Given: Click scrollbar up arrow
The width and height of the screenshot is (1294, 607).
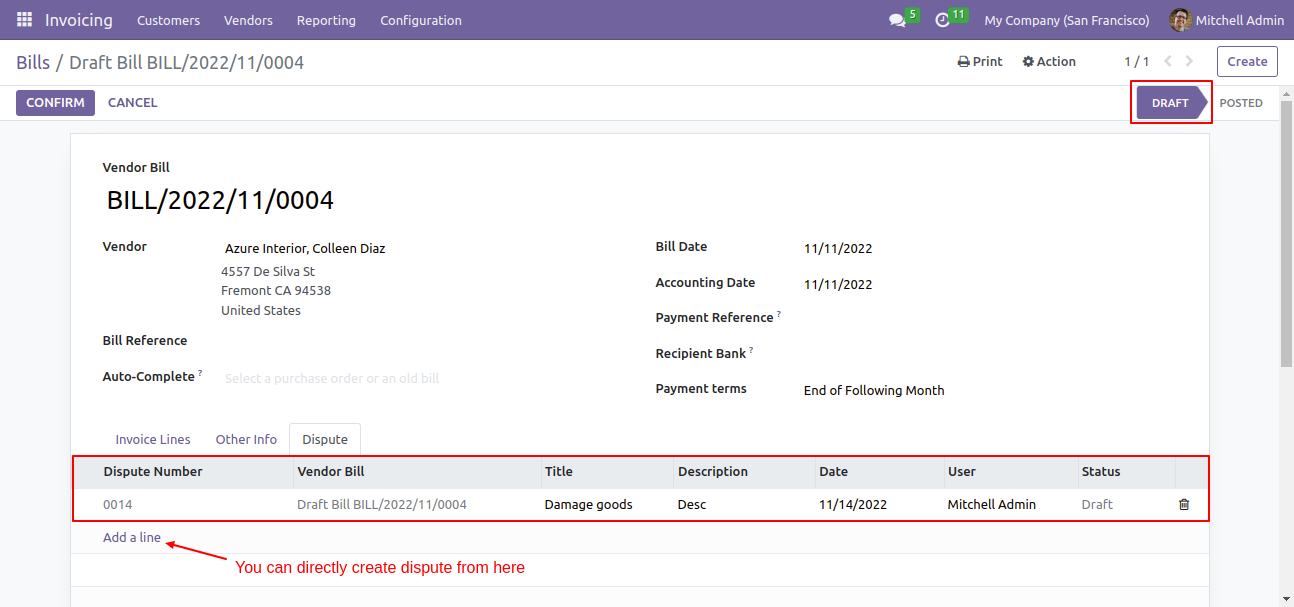Looking at the screenshot, I should point(1287,93).
